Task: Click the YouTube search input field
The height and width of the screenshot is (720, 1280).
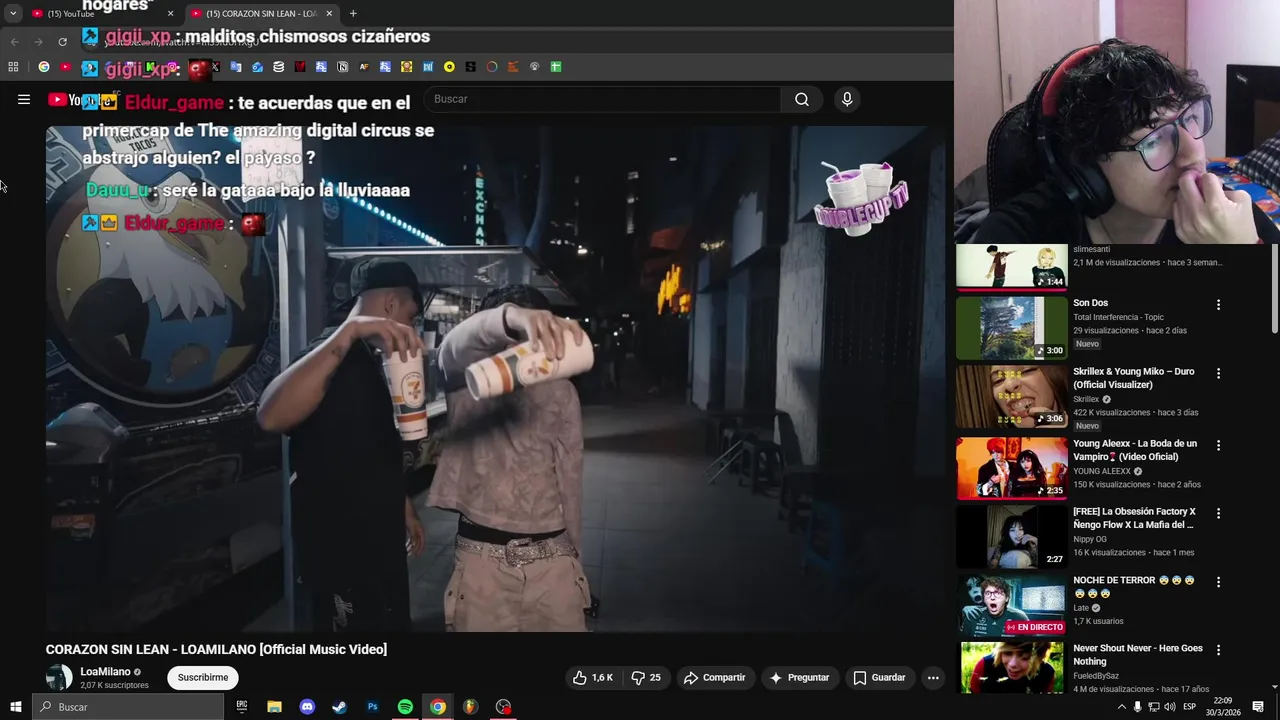Action: 603,99
